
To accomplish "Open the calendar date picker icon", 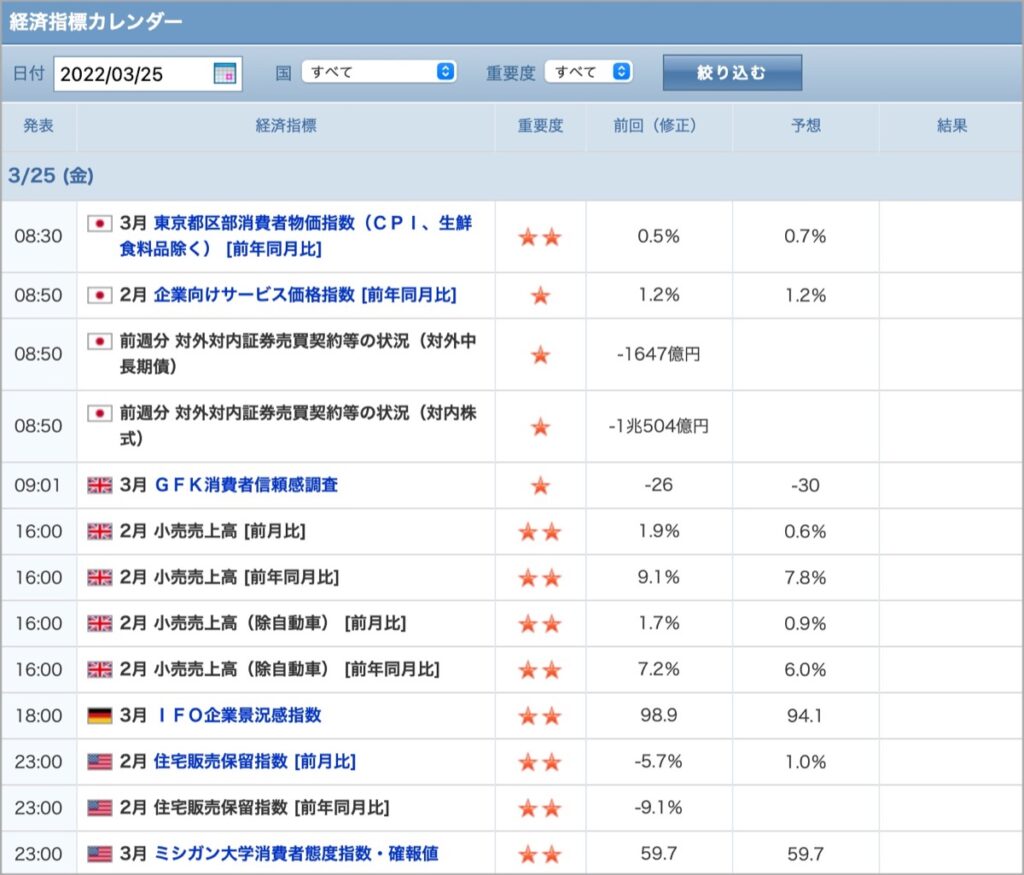I will point(225,73).
